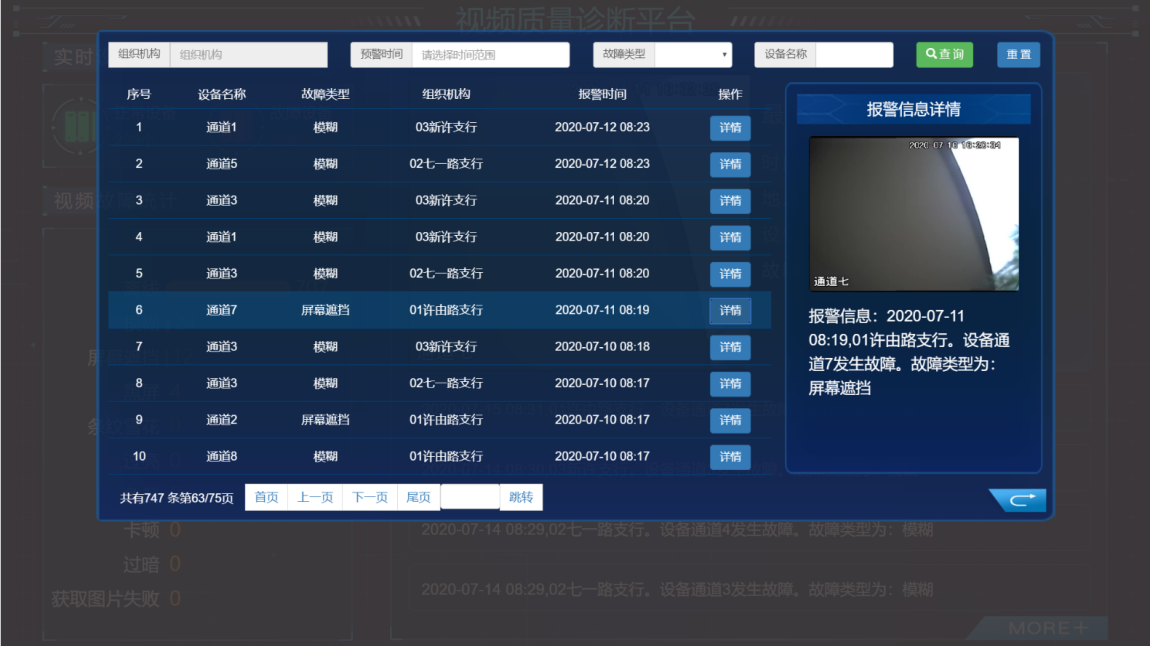Click the alarm snapshot image of 通道七

pos(914,214)
